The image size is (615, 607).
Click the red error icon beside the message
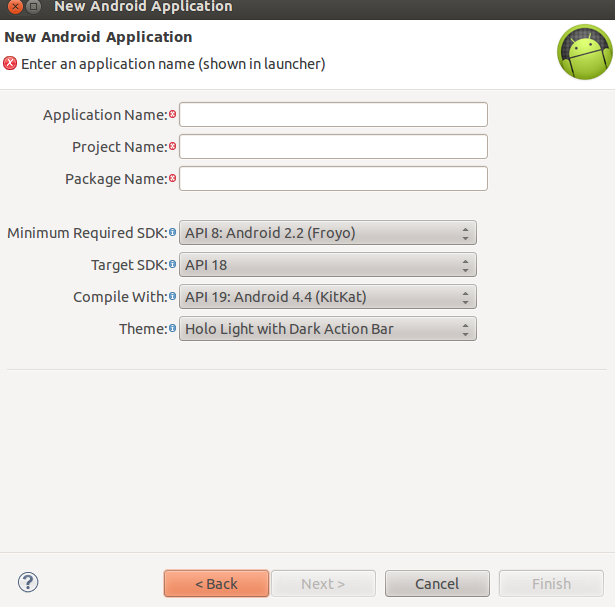(10, 63)
